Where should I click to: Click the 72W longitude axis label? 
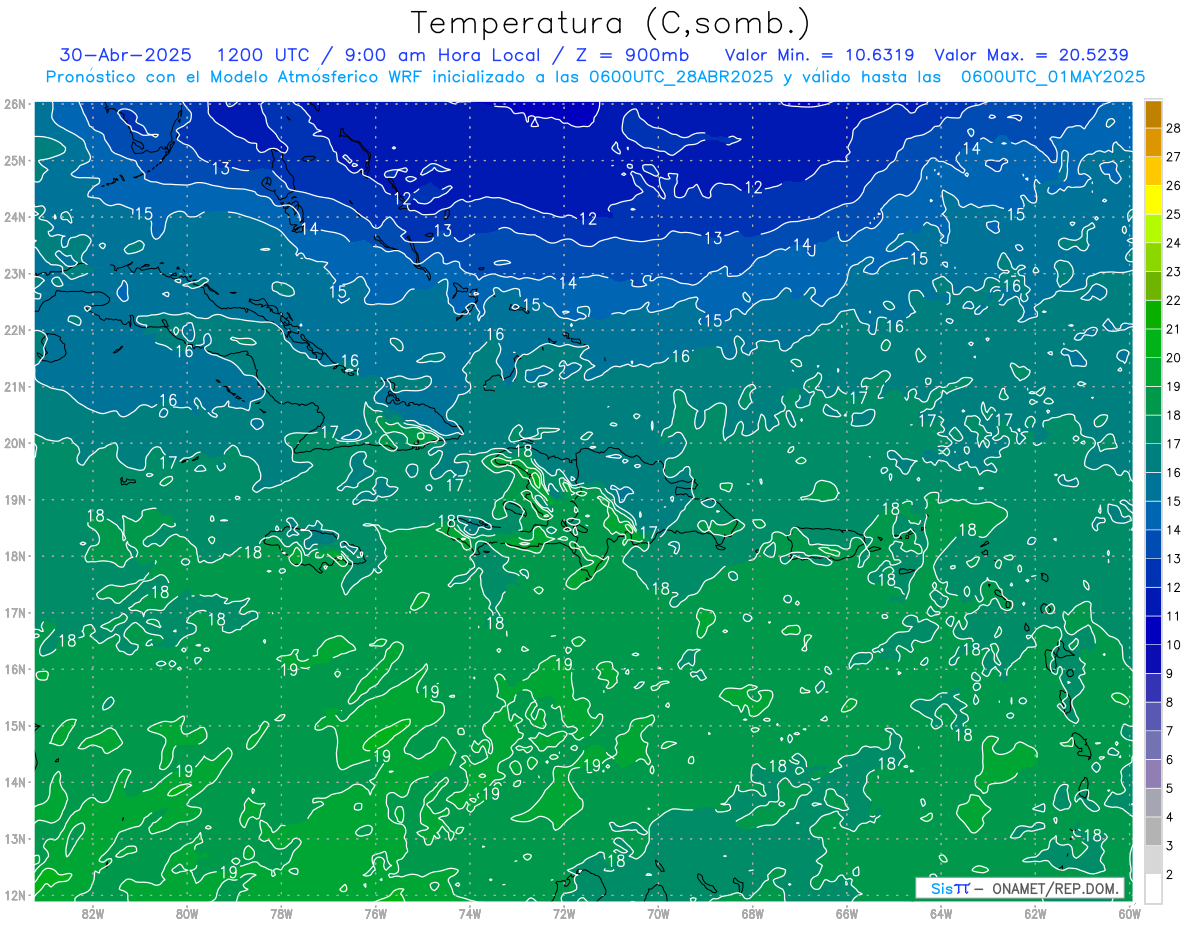coord(564,913)
